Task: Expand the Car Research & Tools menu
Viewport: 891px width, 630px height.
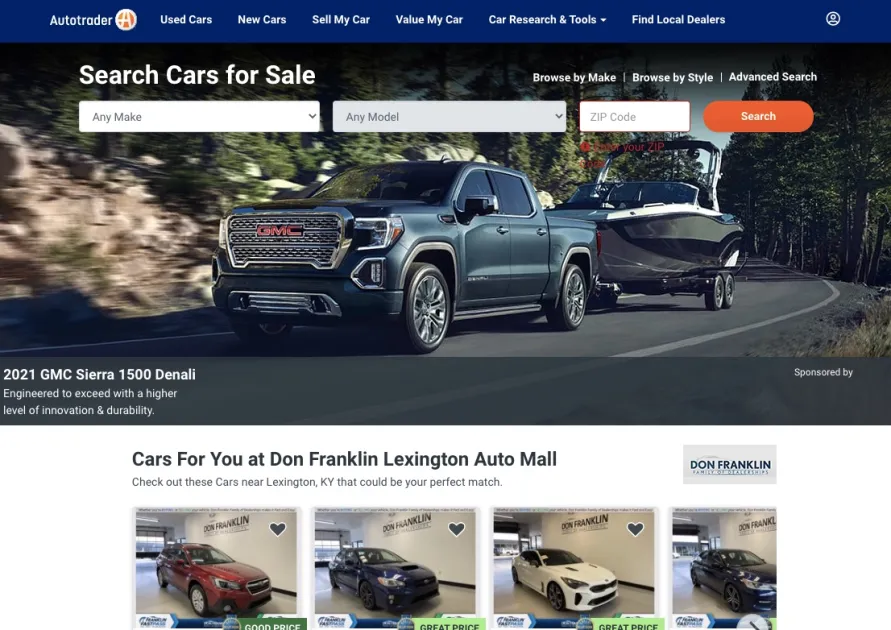Action: pyautogui.click(x=547, y=20)
